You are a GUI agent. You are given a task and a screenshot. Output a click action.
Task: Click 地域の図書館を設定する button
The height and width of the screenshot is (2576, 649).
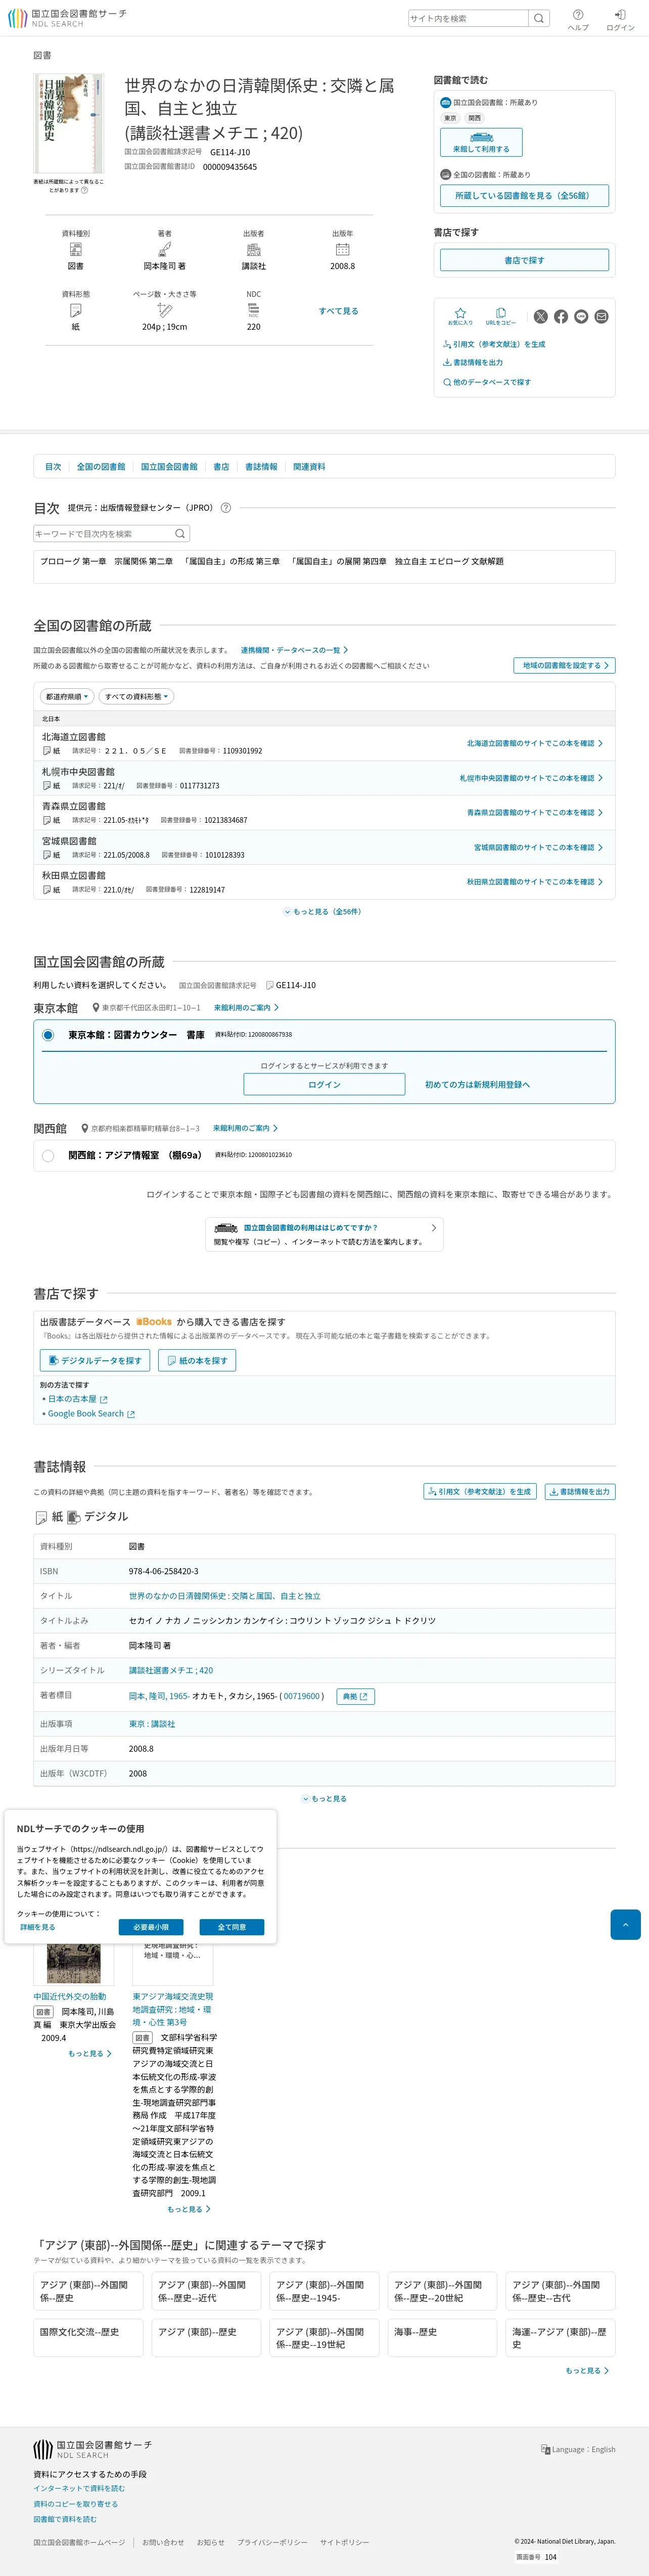tap(565, 665)
